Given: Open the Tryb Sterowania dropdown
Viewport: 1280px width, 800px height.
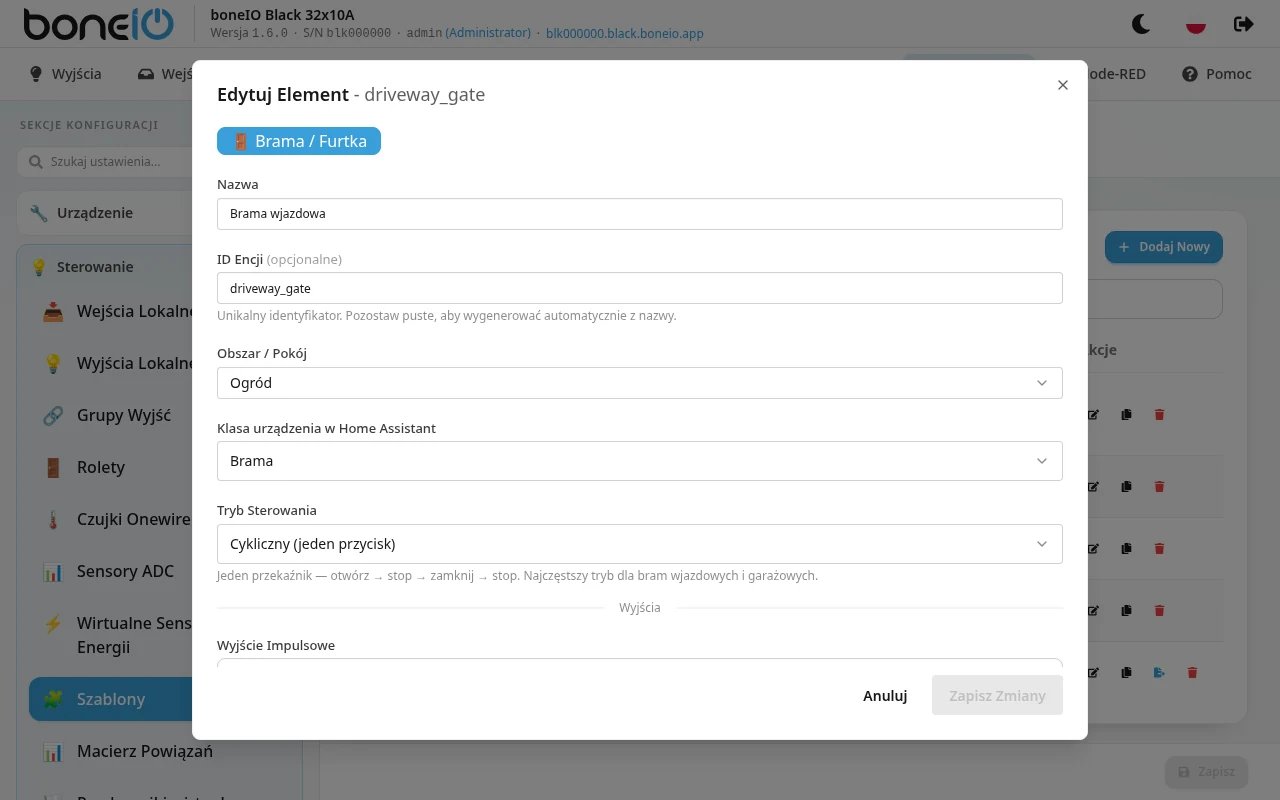Looking at the screenshot, I should pyautogui.click(x=640, y=544).
